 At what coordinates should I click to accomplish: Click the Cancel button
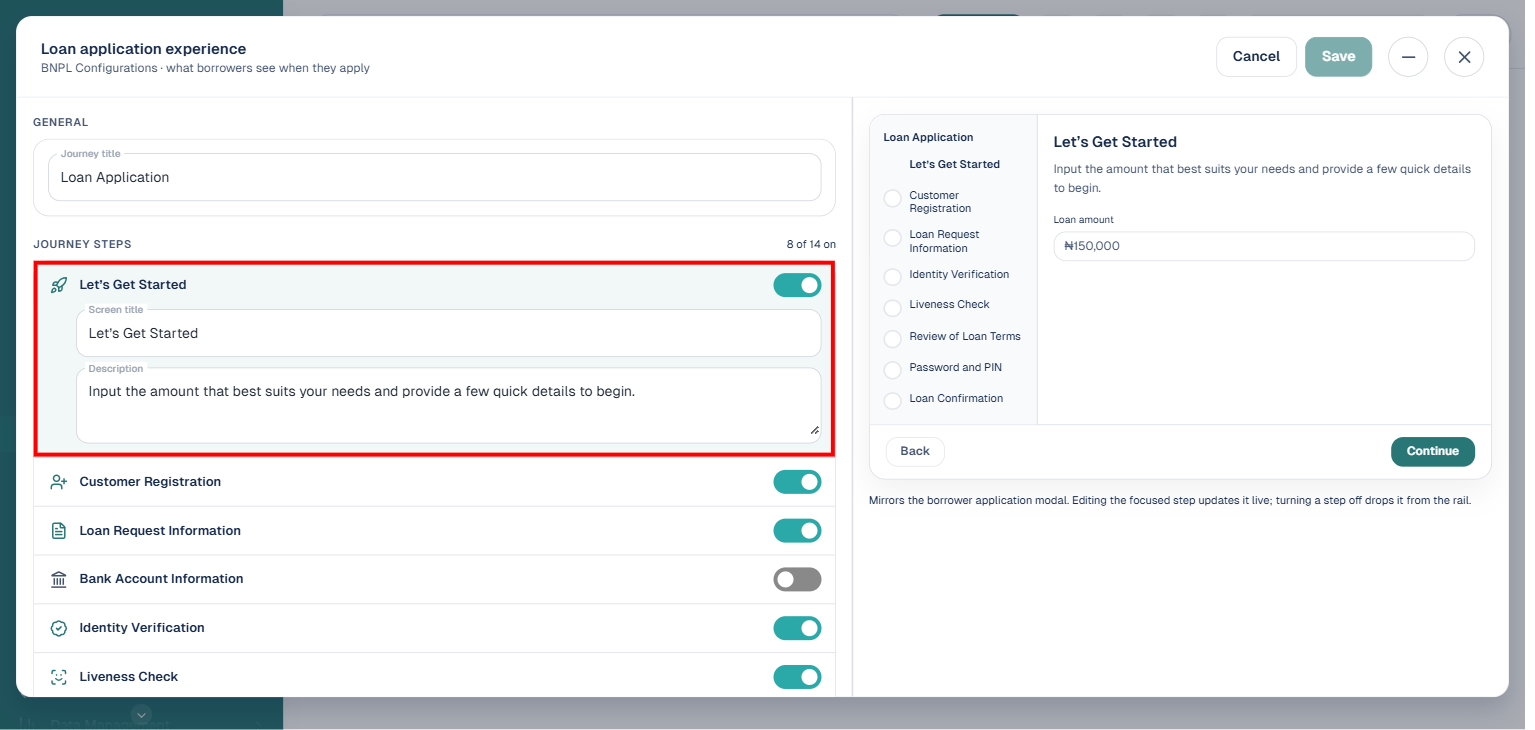1256,57
